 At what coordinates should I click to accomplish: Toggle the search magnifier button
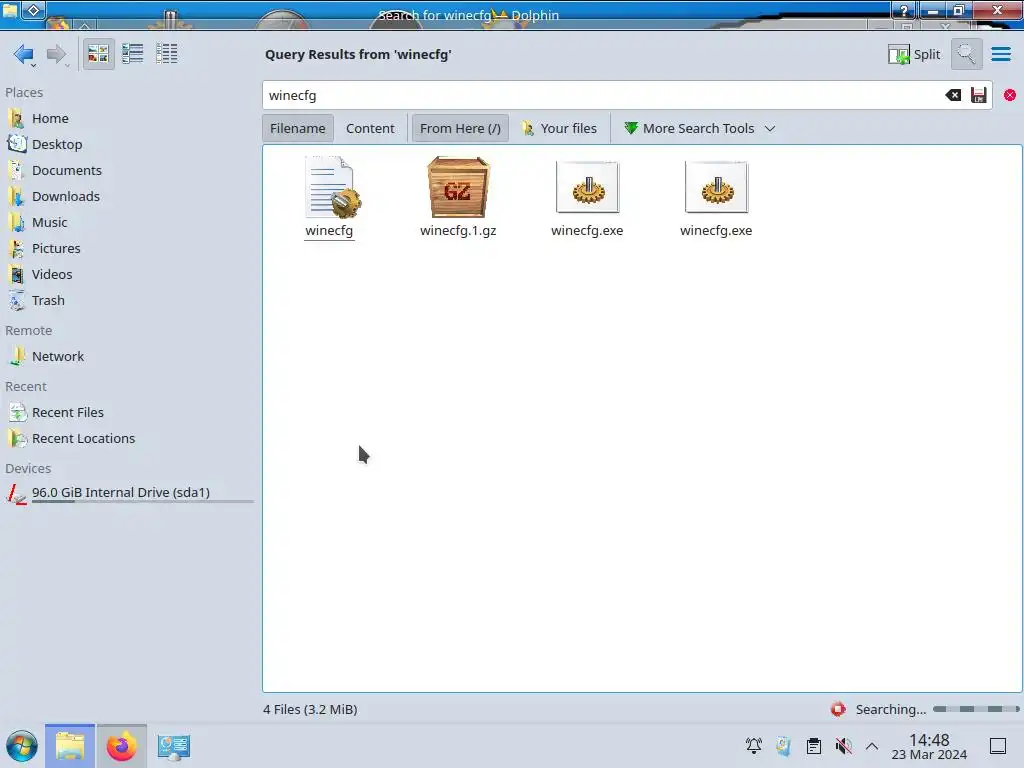tap(966, 54)
